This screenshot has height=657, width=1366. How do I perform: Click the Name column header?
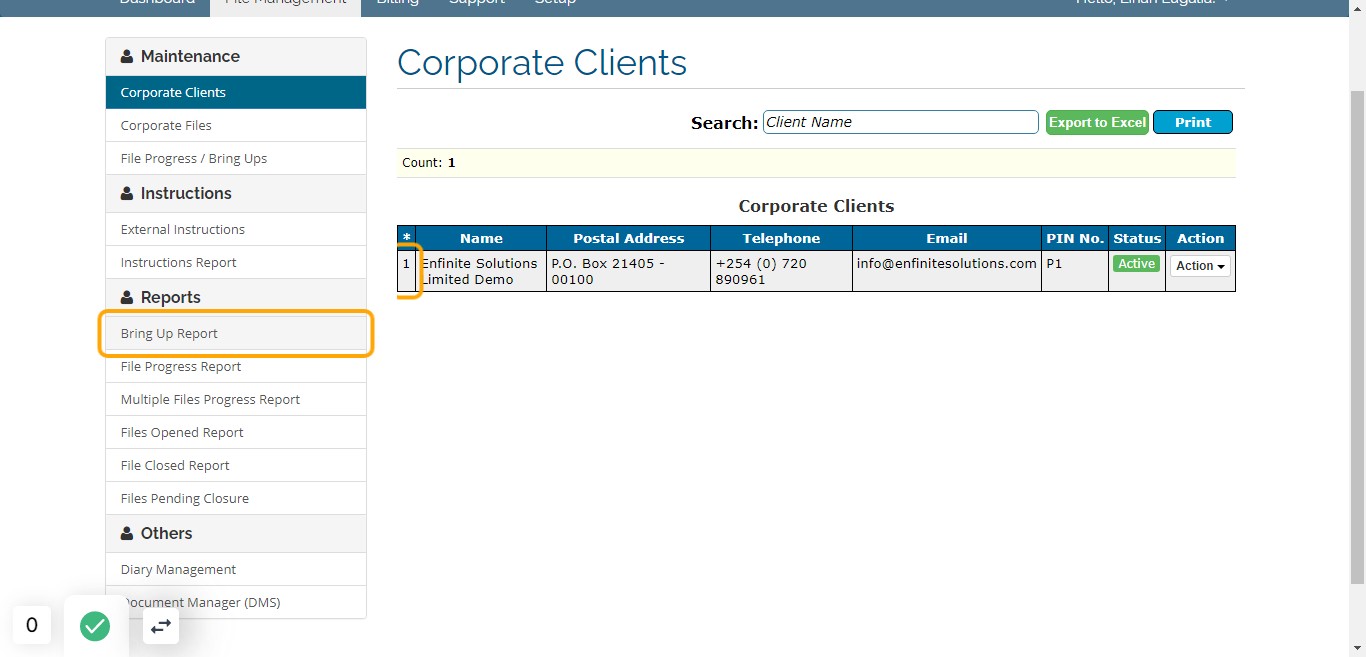[481, 238]
